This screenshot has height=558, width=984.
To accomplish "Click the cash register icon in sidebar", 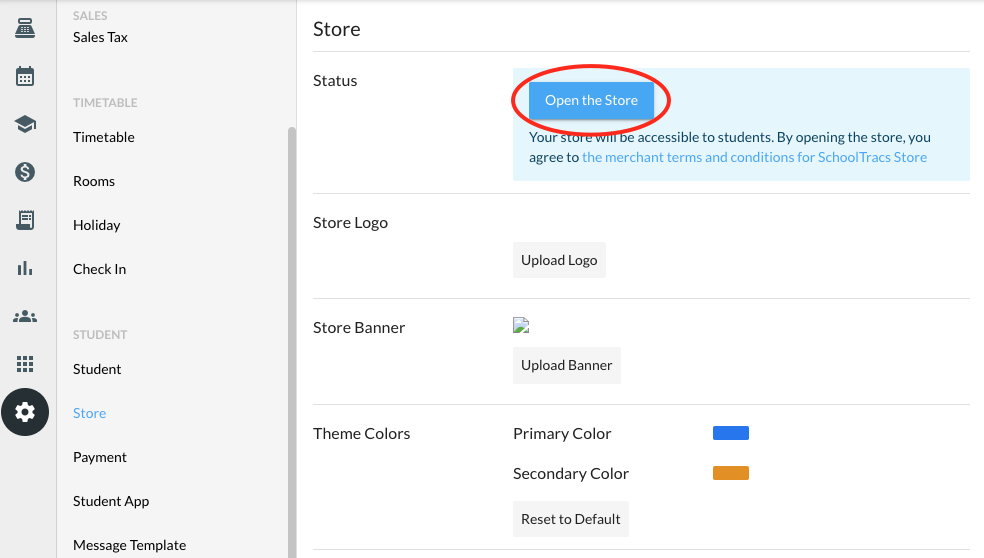I will point(25,28).
